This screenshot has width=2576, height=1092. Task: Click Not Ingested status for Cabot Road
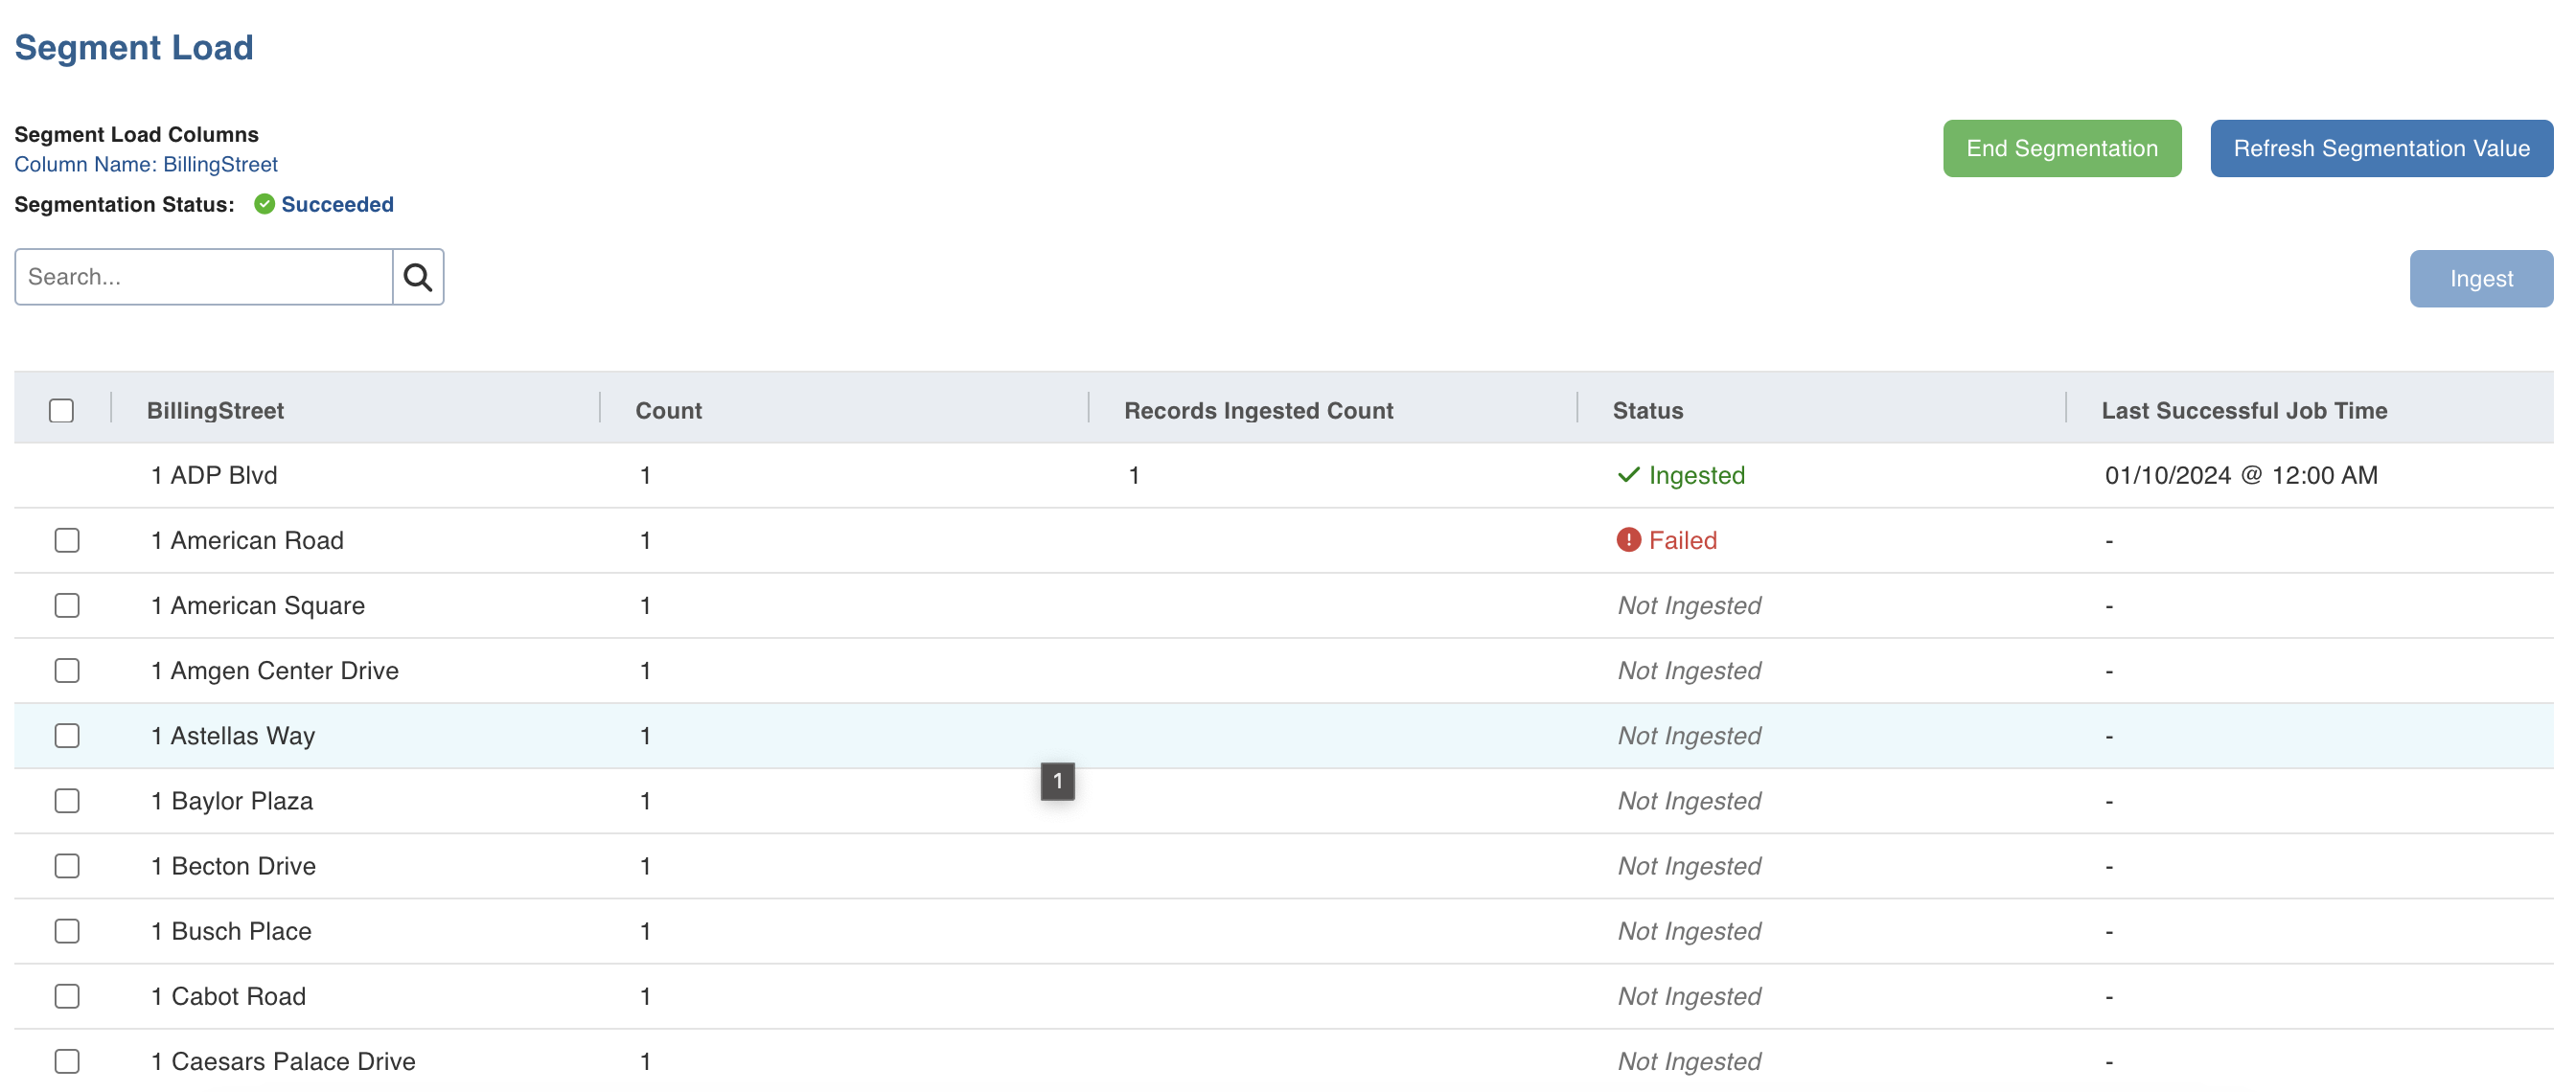pos(1689,995)
